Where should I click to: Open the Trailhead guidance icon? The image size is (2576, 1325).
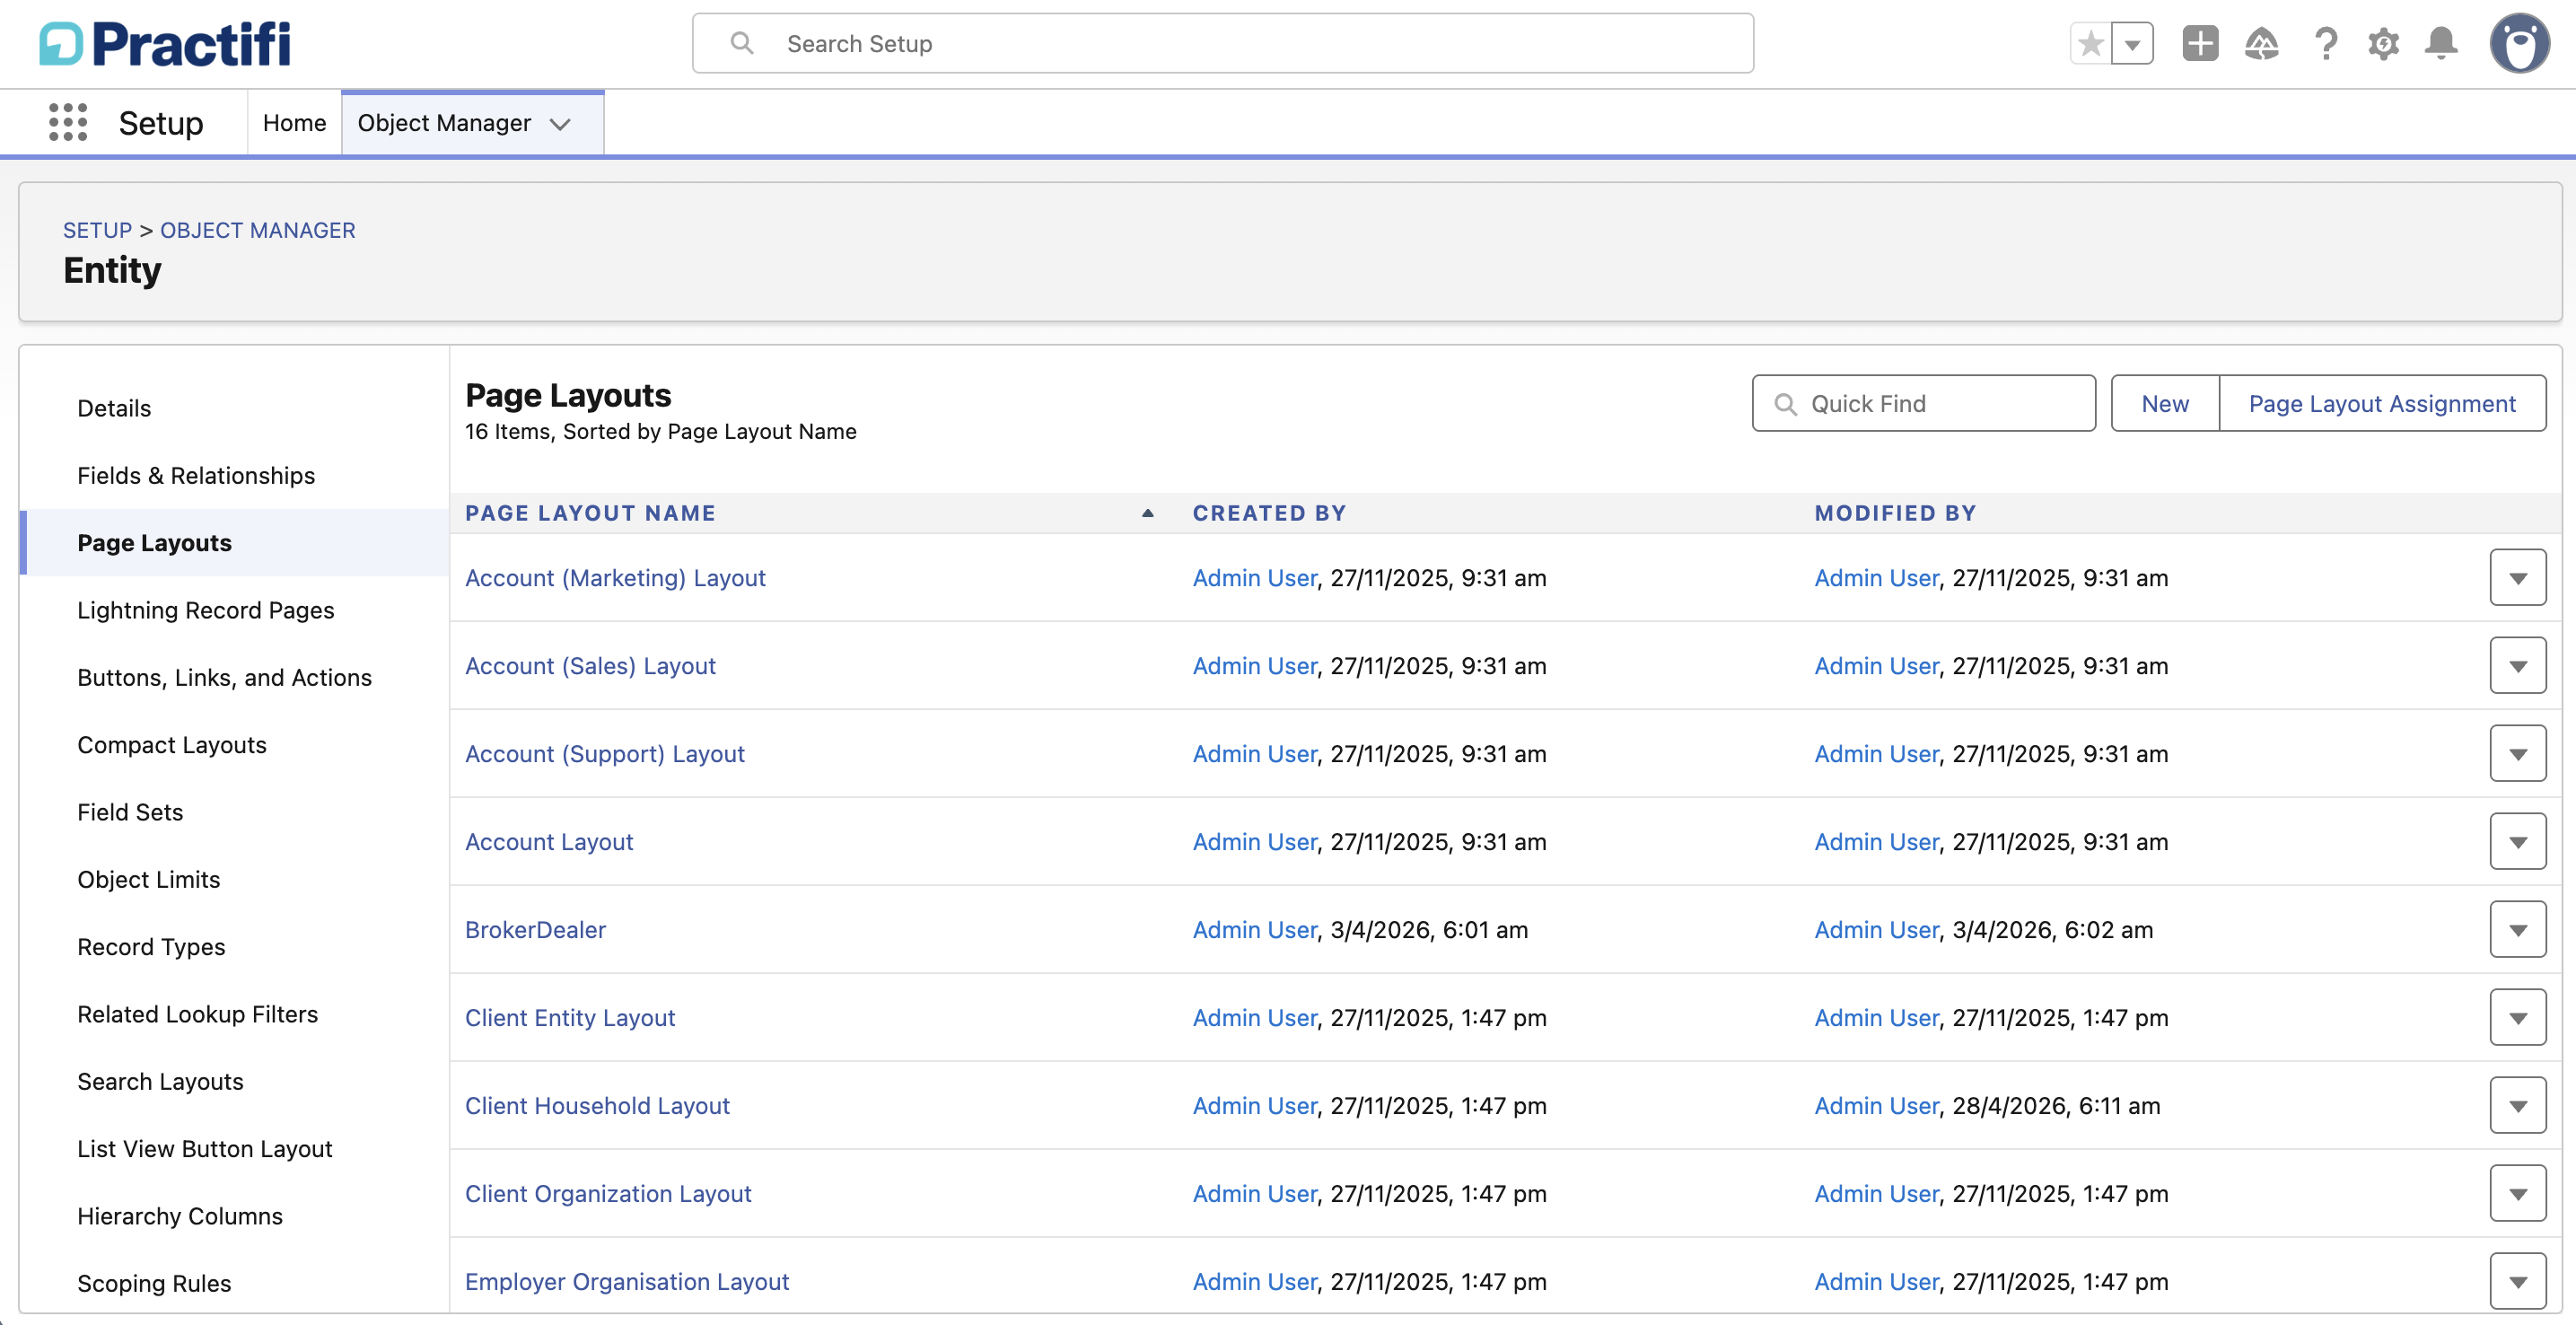click(2261, 44)
